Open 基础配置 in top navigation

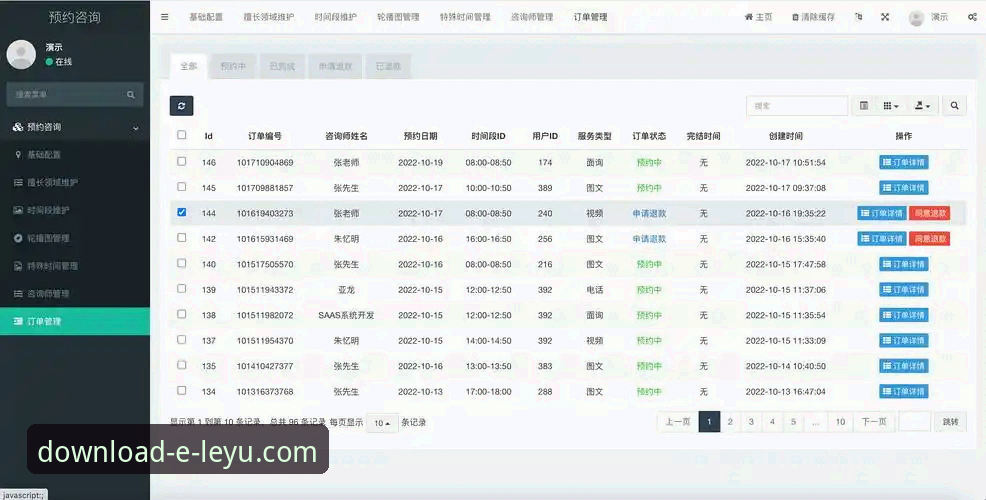click(x=206, y=17)
